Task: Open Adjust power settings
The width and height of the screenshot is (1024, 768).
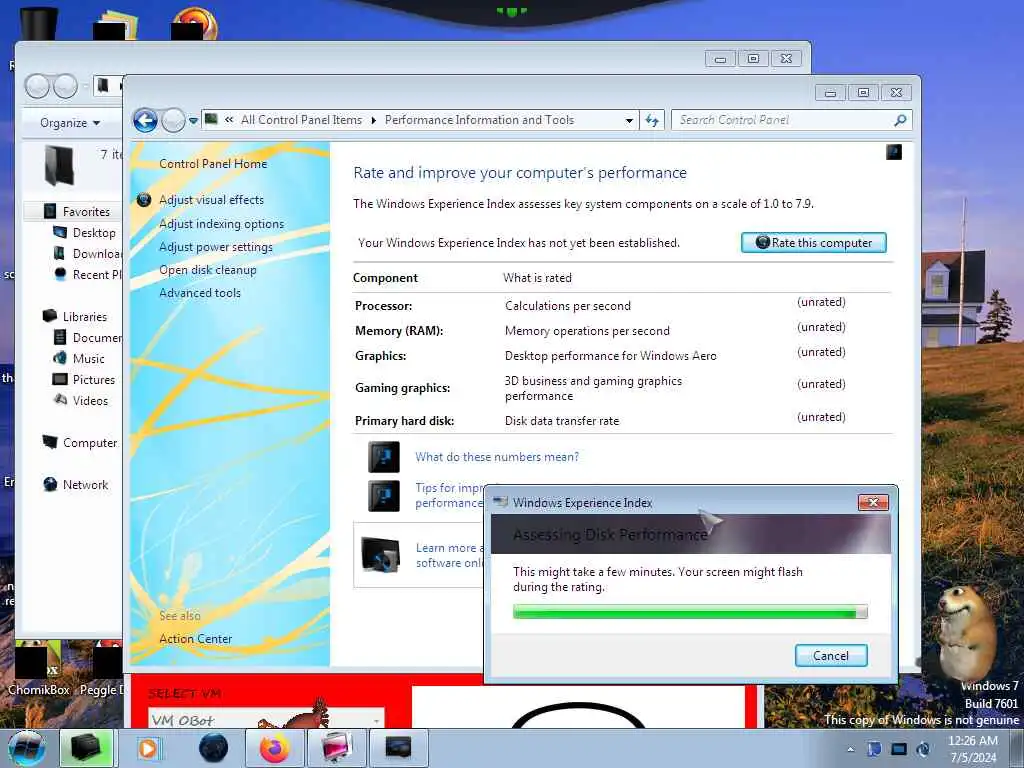Action: click(x=216, y=247)
